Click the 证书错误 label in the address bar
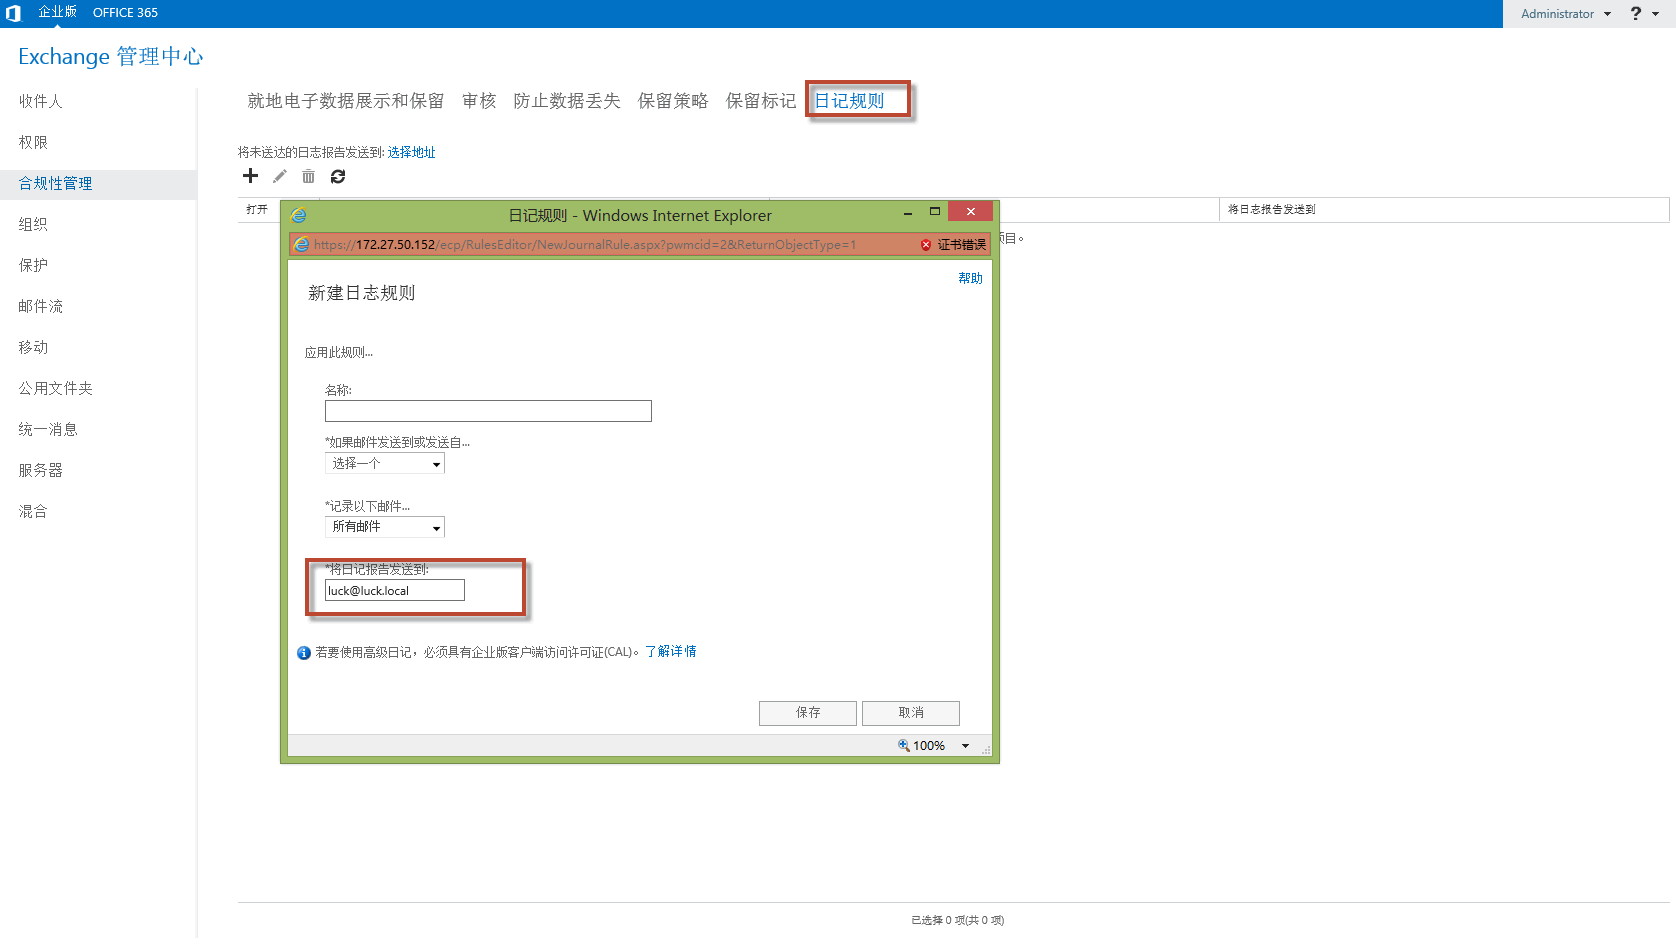The width and height of the screenshot is (1676, 951). tap(961, 244)
